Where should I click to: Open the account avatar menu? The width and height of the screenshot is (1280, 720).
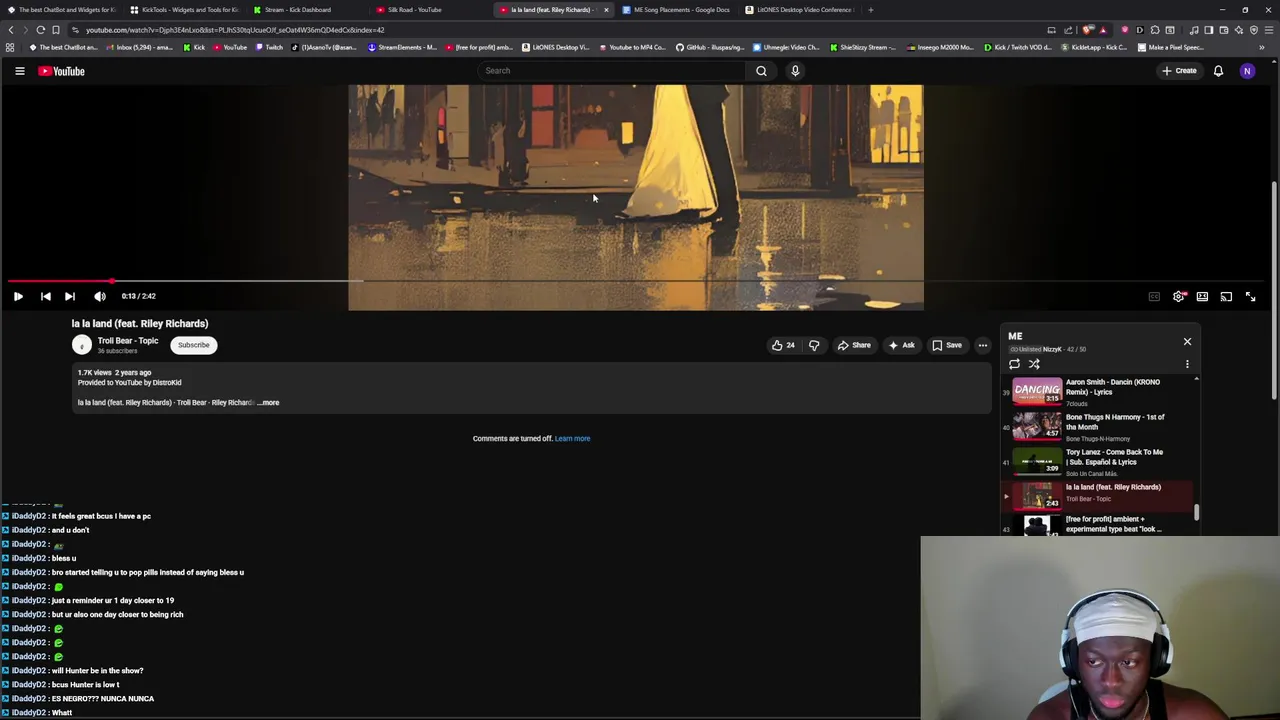click(x=1247, y=71)
